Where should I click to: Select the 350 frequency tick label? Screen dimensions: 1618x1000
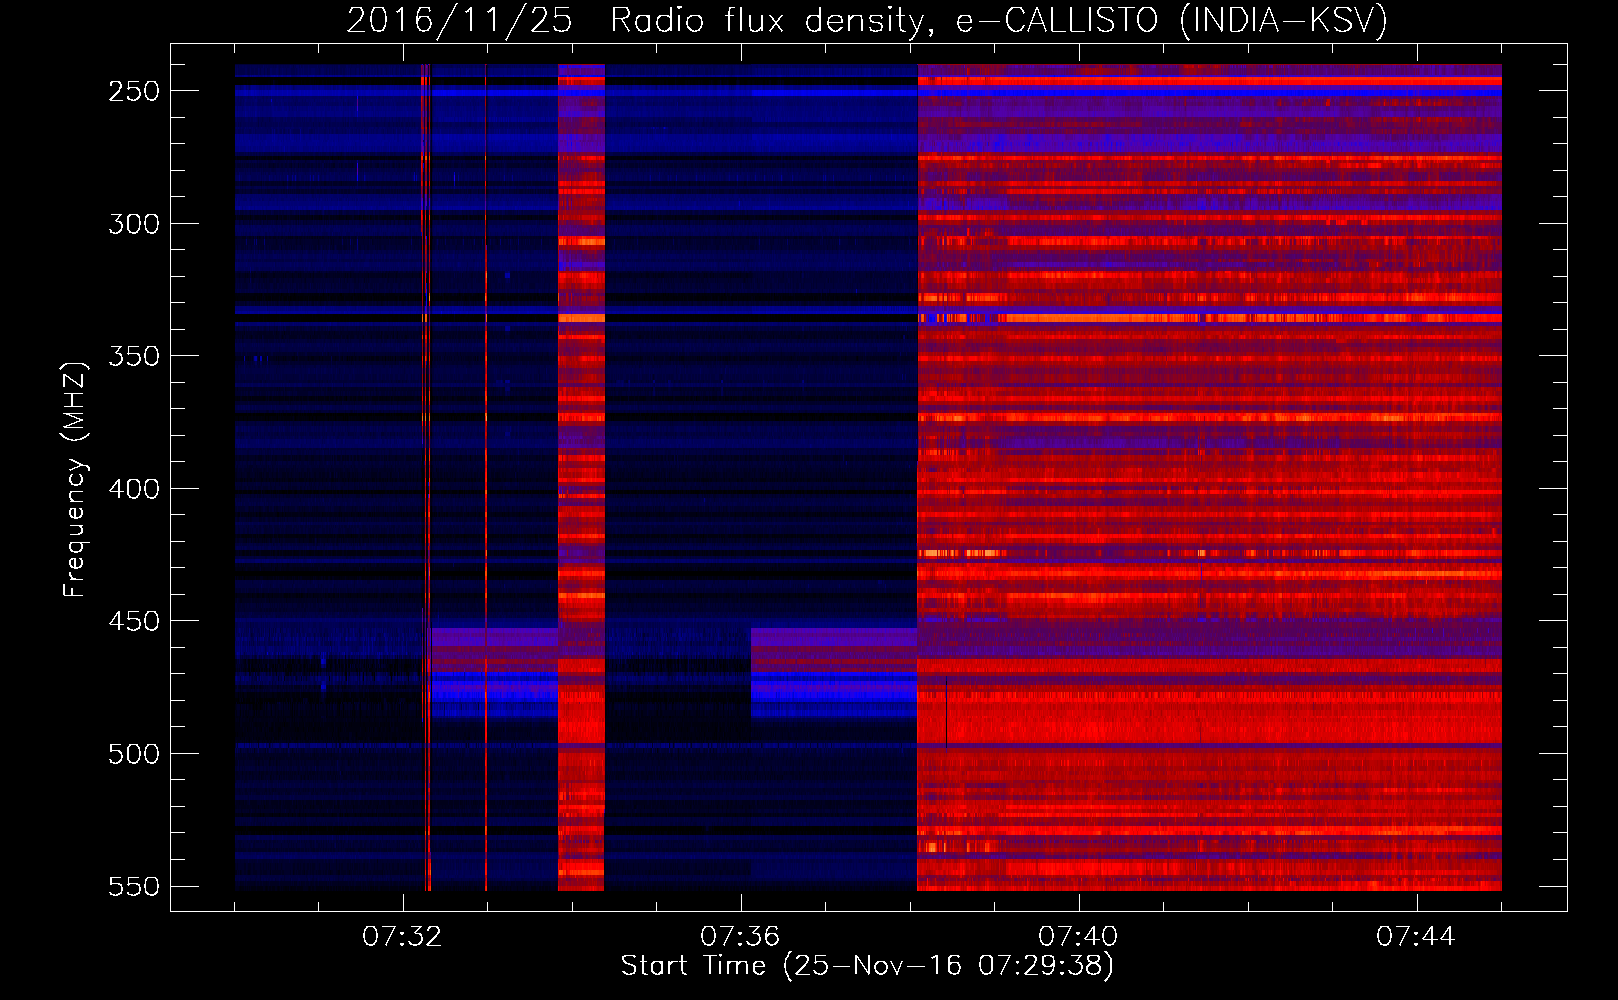[x=134, y=356]
